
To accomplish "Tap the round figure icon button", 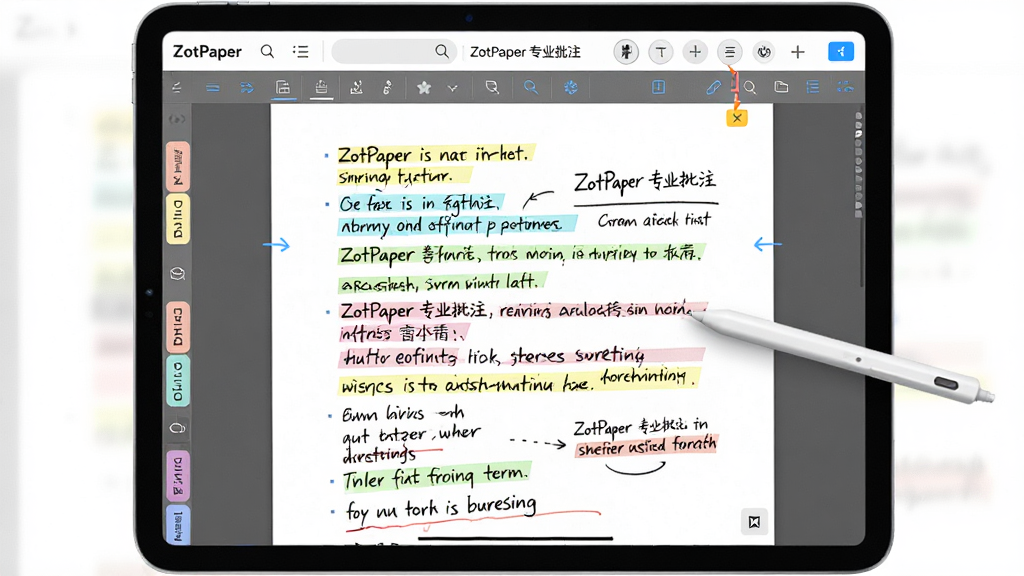I will tap(626, 52).
